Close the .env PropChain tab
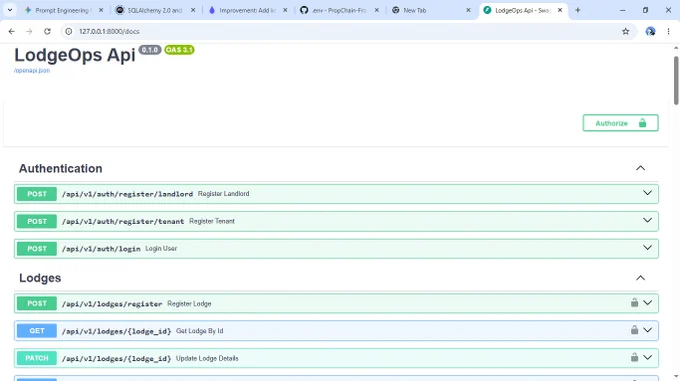Viewport: 680px width, 381px height. (x=376, y=10)
